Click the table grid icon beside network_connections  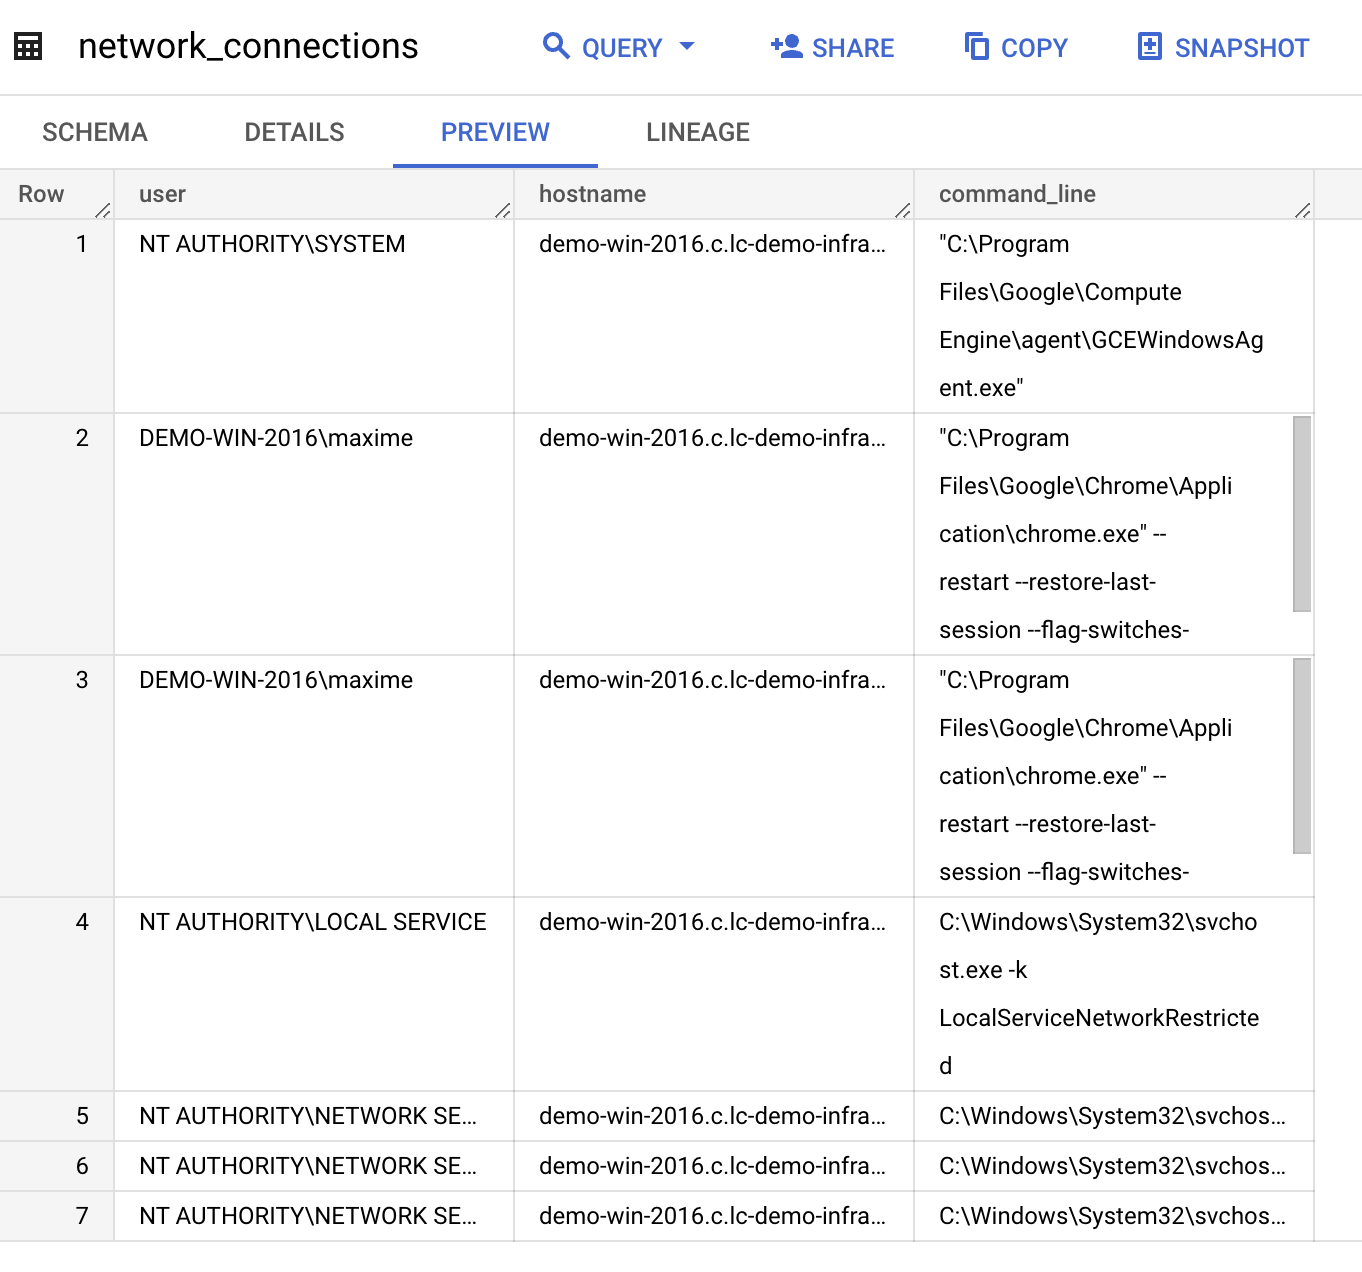pos(28,47)
